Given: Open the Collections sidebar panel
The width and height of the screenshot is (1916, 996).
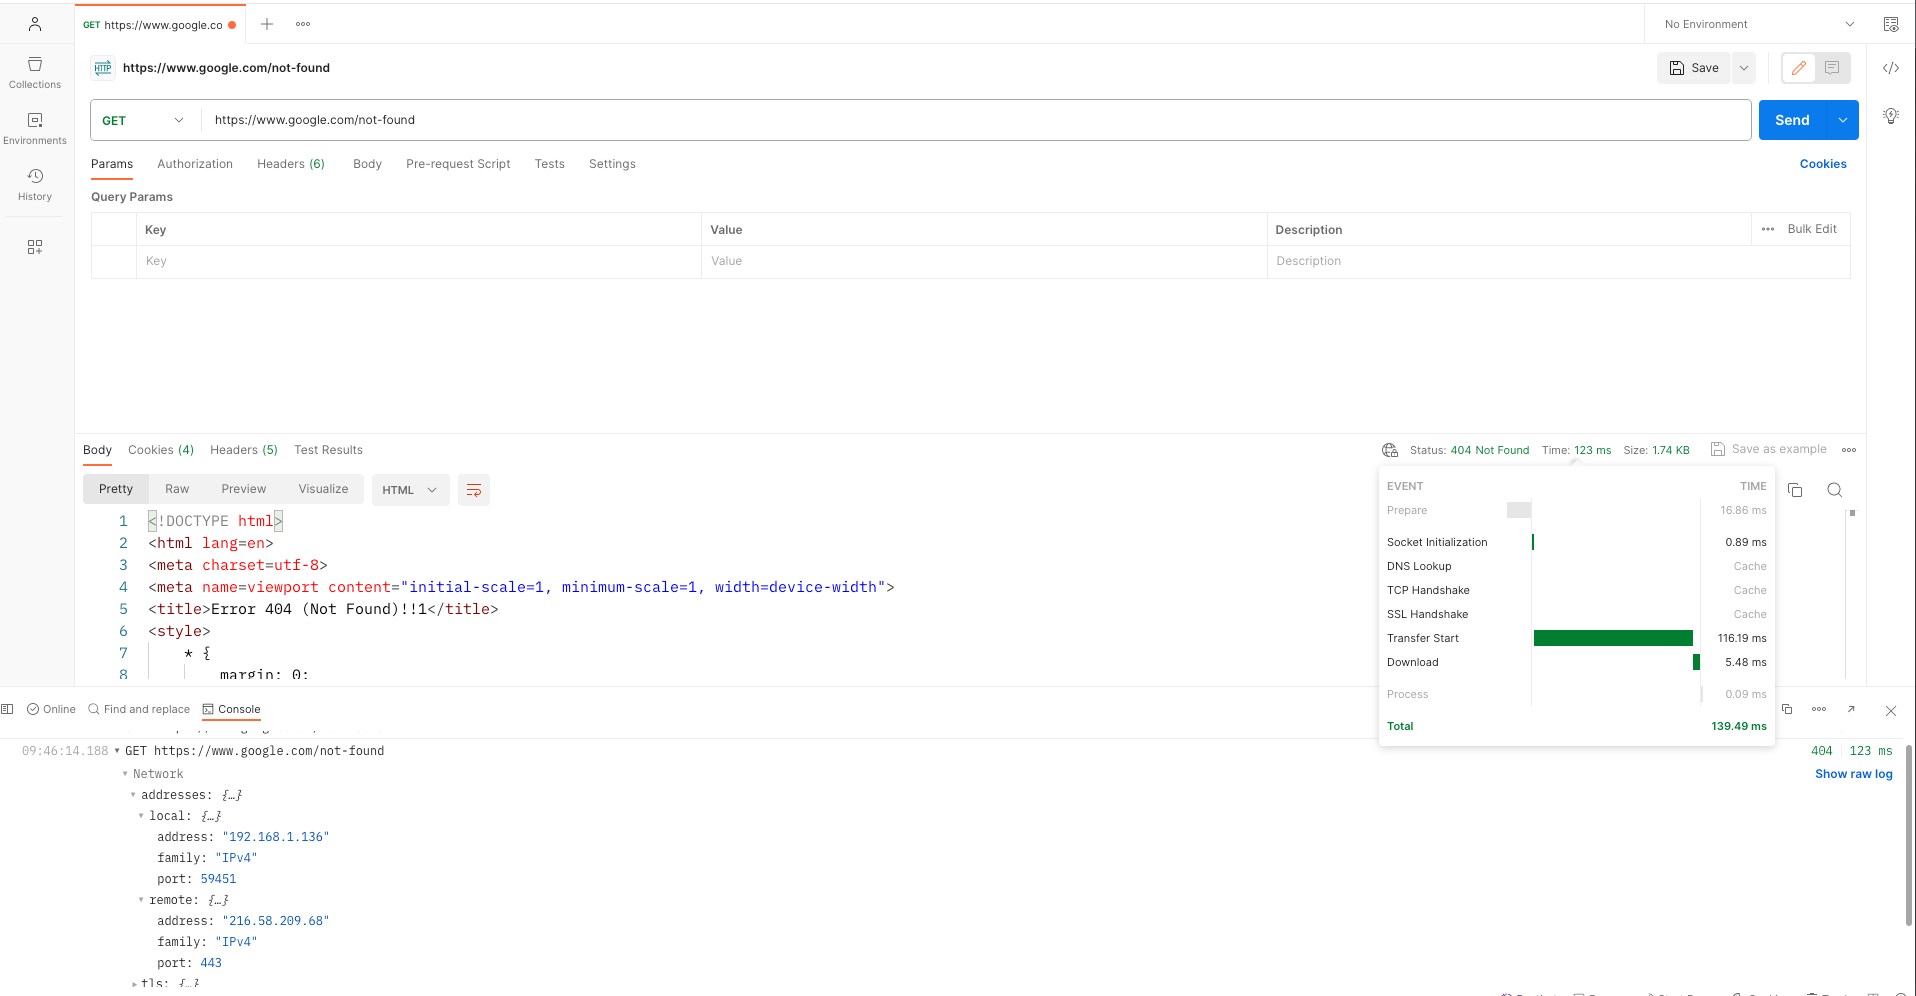Looking at the screenshot, I should [x=35, y=73].
